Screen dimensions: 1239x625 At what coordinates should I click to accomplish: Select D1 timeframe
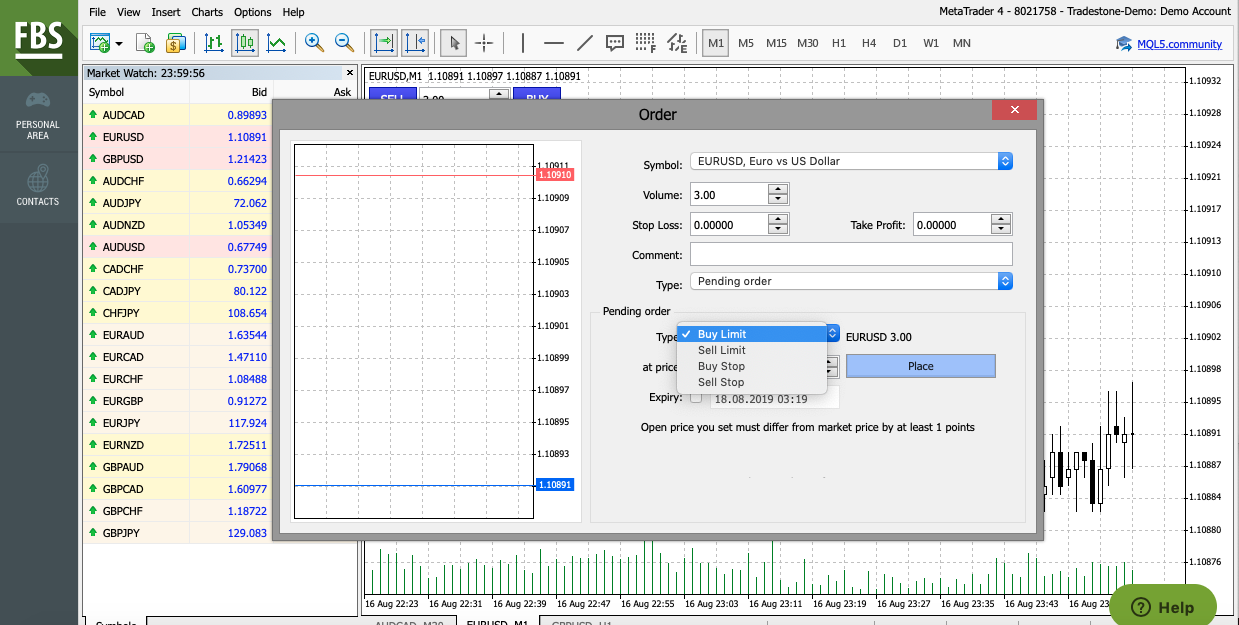(x=900, y=43)
